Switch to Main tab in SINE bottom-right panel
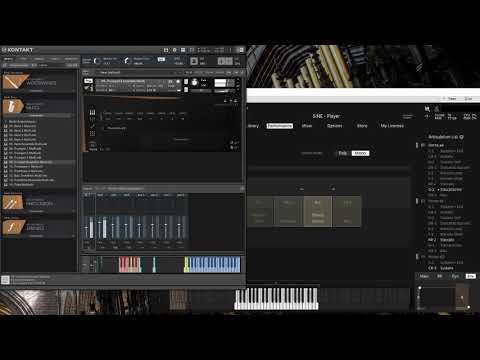The width and height of the screenshot is (480, 360). click(424, 276)
